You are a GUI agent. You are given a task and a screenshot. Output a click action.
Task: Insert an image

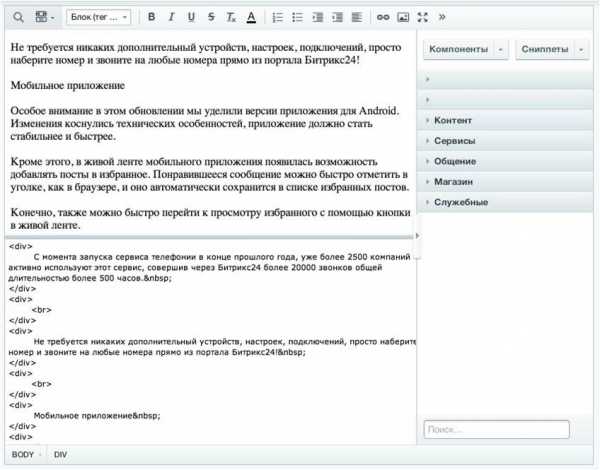(403, 17)
